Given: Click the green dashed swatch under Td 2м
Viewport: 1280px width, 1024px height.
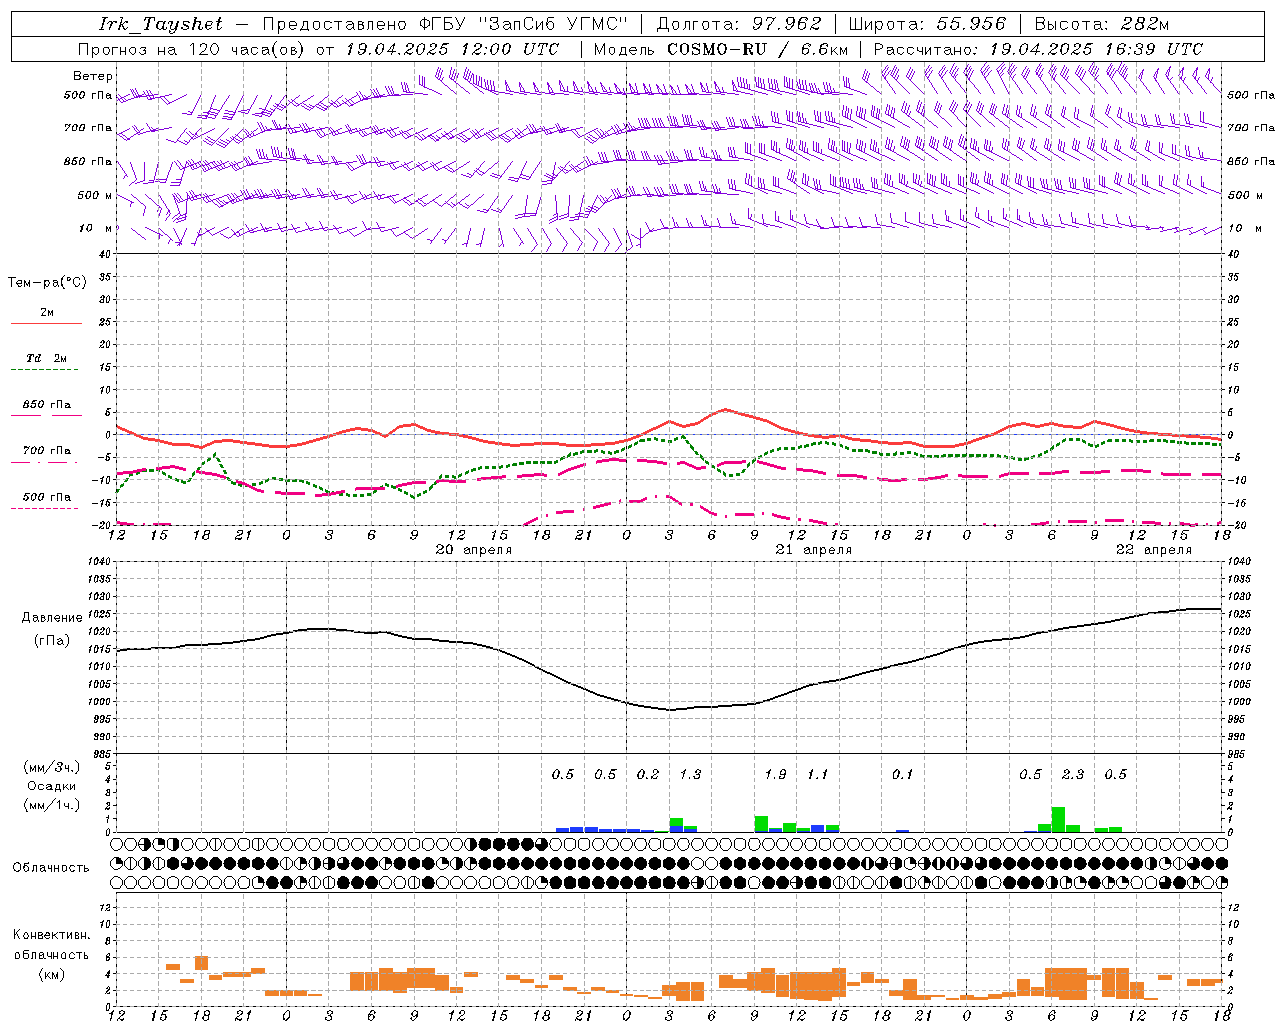Looking at the screenshot, I should click(x=44, y=370).
